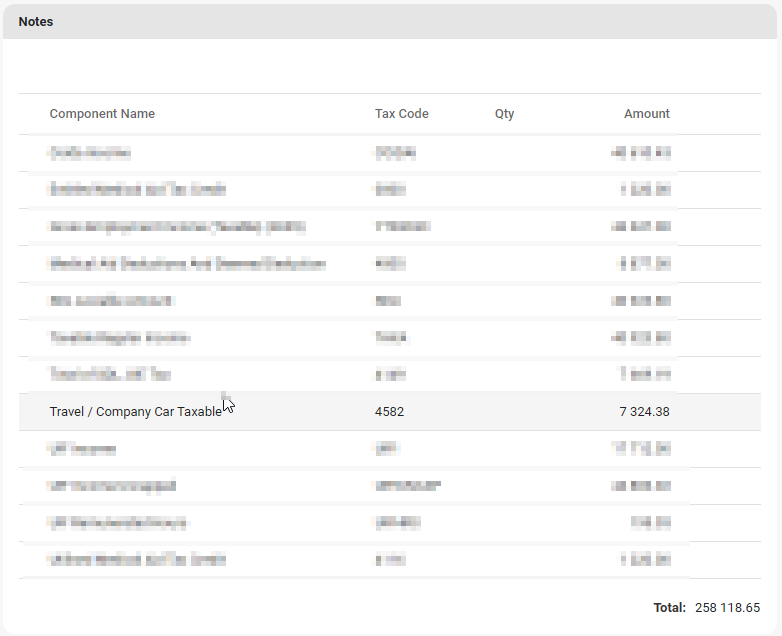
Task: Click the blurred amount just below 7 324.38
Action: click(647, 449)
